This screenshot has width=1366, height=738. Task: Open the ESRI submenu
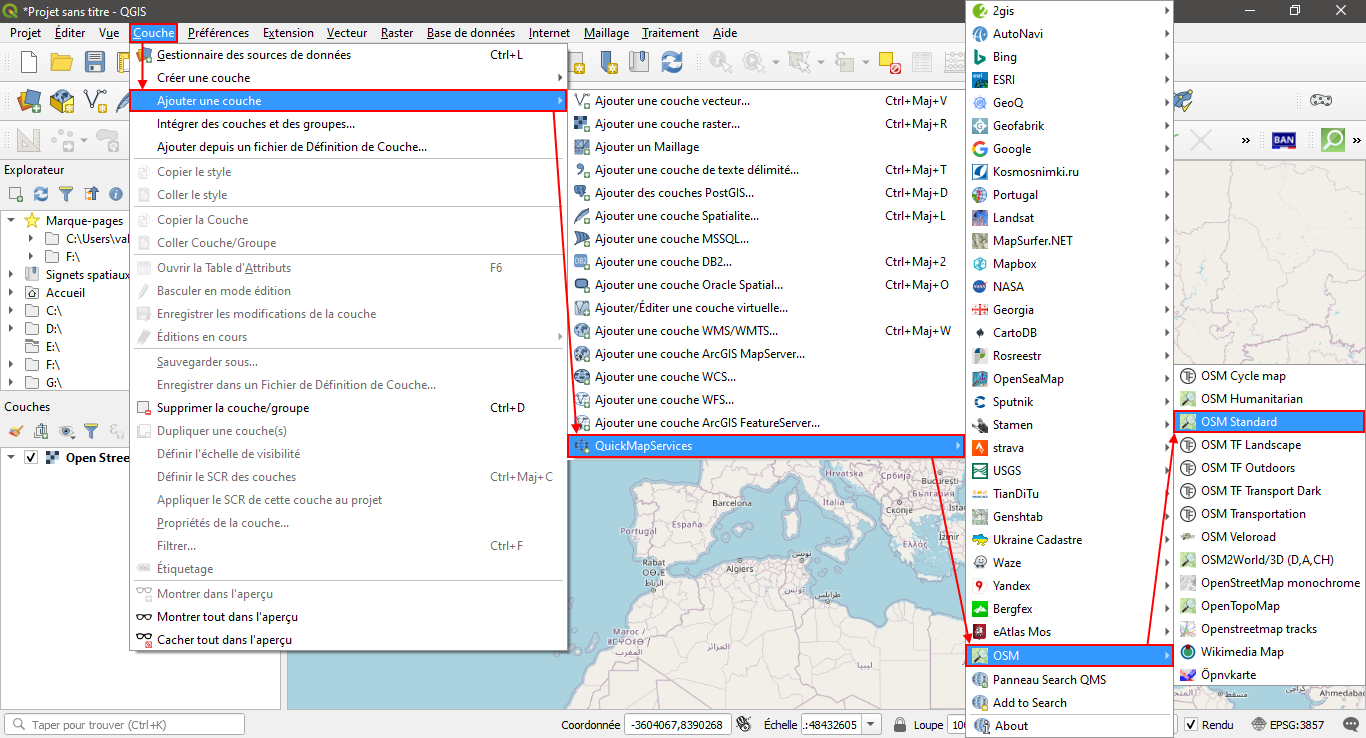coord(1069,80)
